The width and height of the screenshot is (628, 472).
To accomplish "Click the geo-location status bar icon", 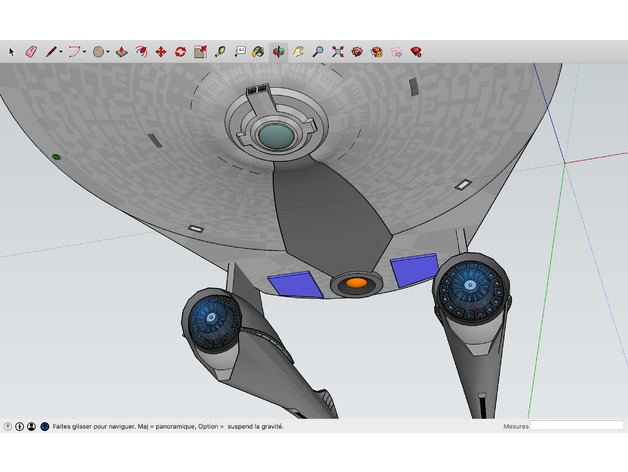I will pos(8,427).
